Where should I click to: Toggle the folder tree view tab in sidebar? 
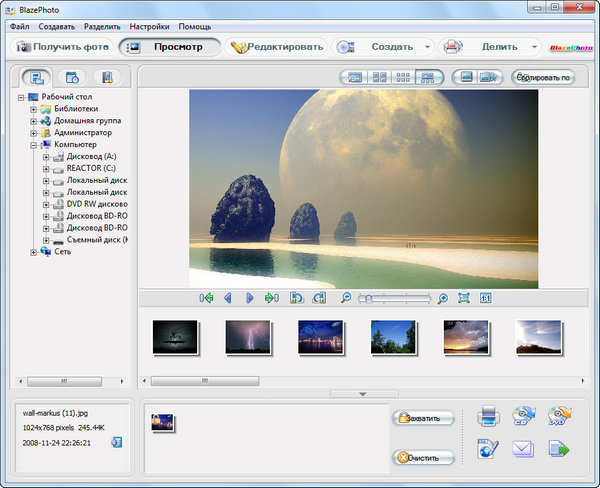37,77
